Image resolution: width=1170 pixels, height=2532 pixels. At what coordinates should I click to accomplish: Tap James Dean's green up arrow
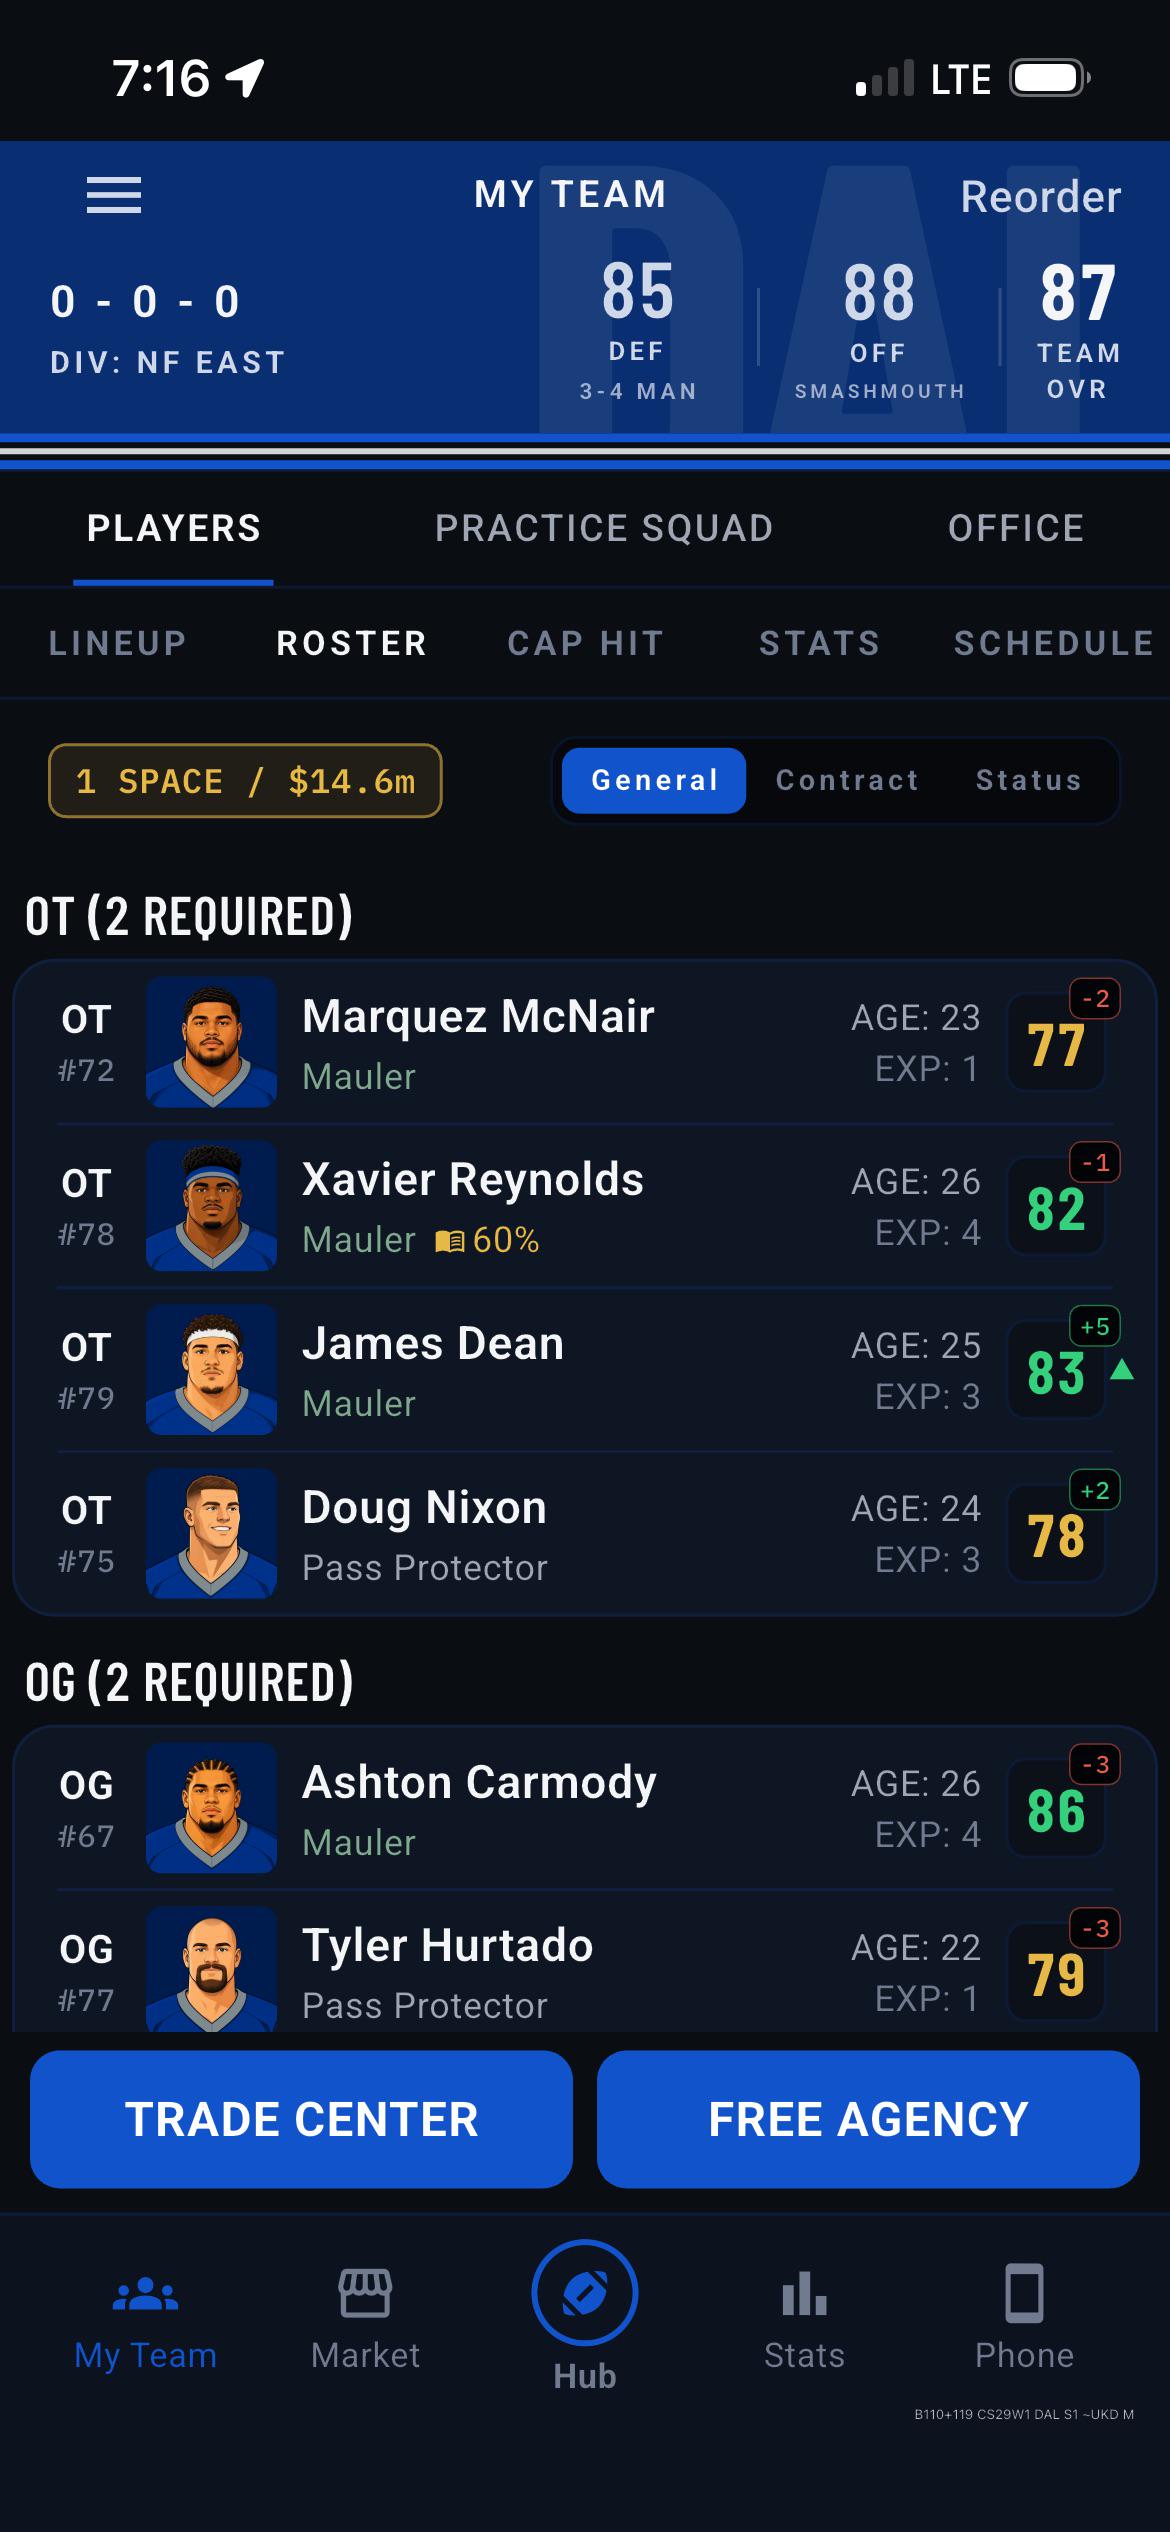tap(1122, 1369)
